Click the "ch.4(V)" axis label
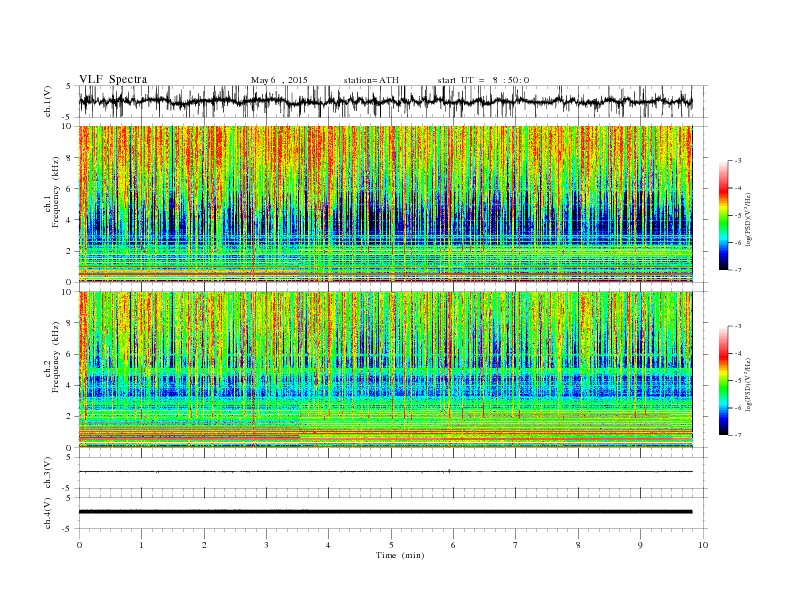This screenshot has height=612, width=792. coord(48,513)
